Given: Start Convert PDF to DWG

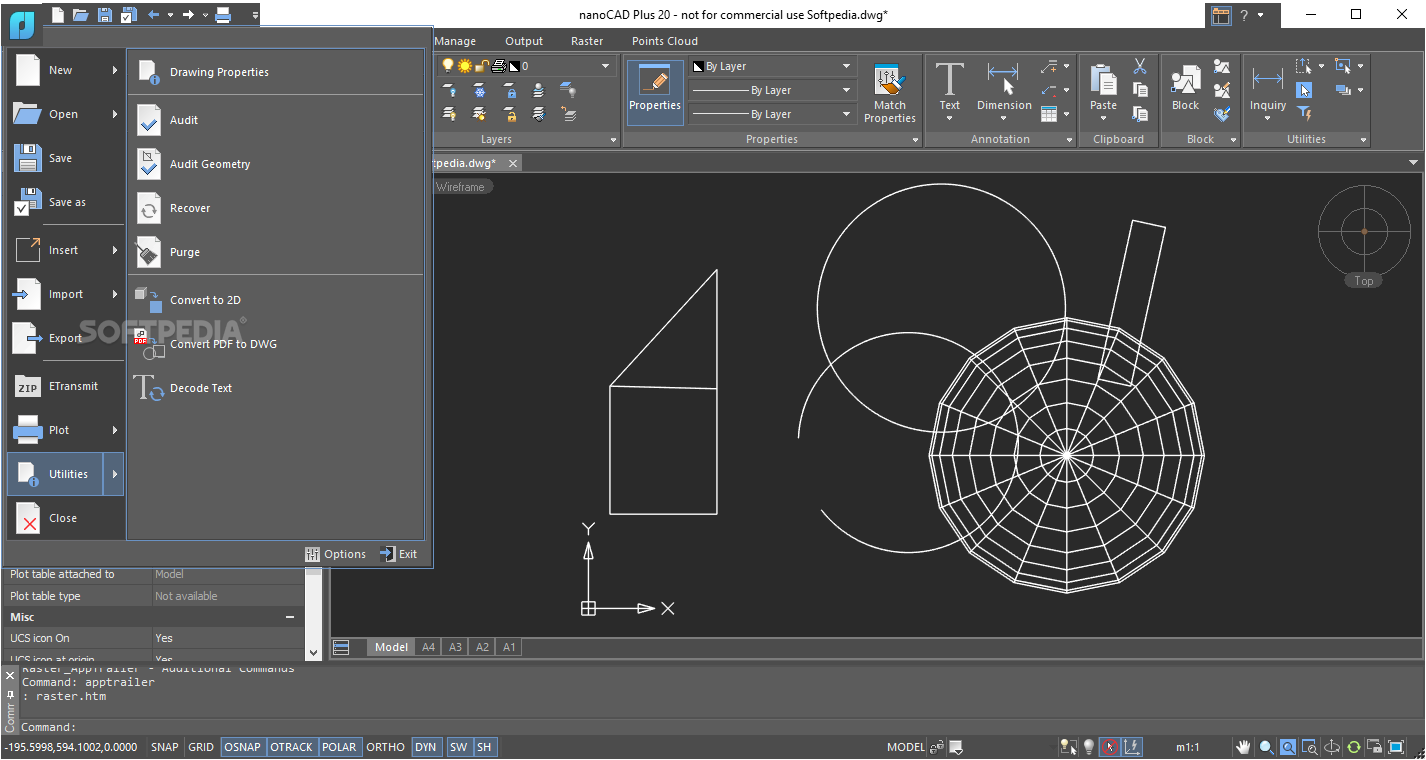Looking at the screenshot, I should (275, 344).
